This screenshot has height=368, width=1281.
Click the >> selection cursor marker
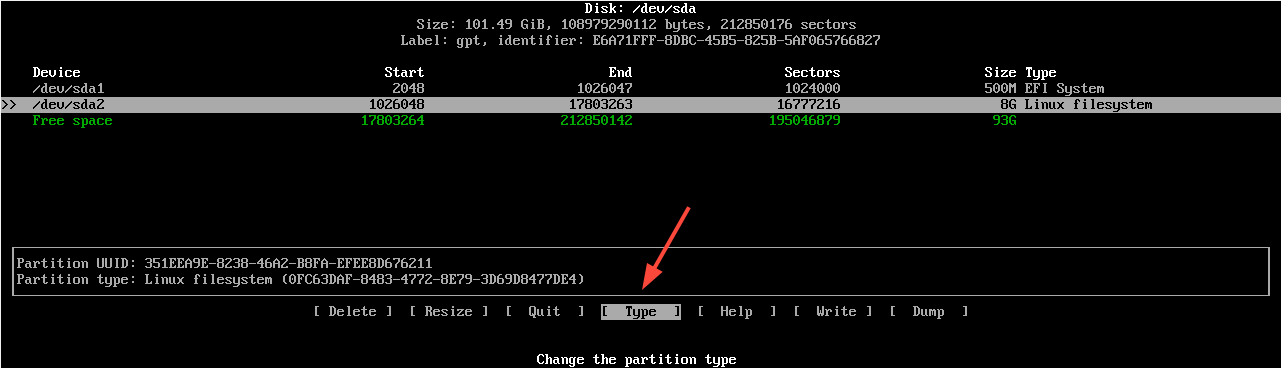(x=9, y=105)
